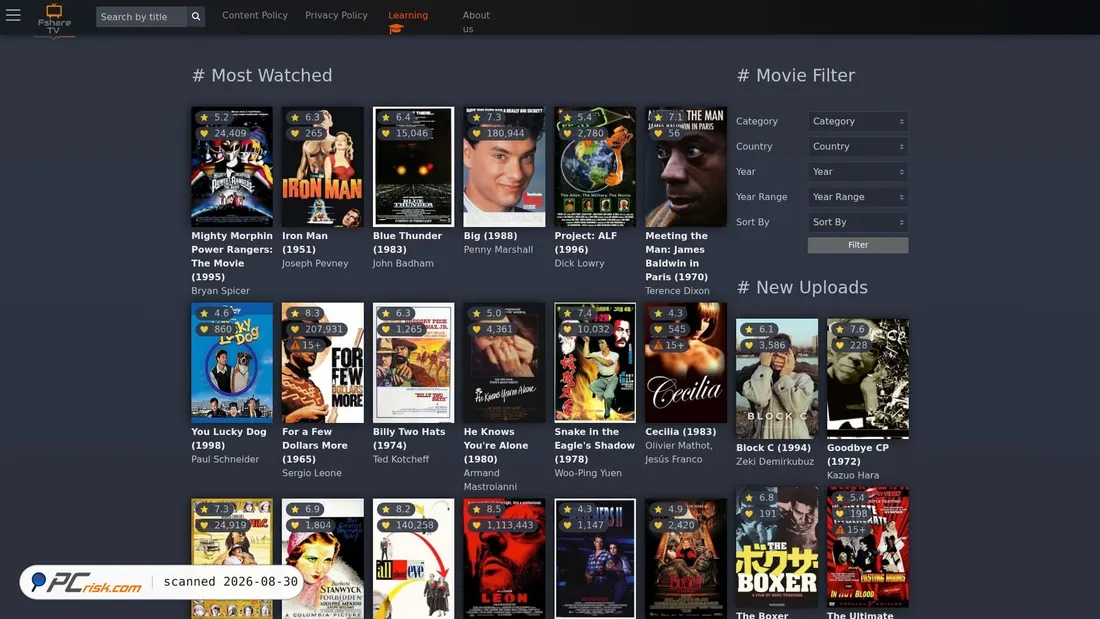Click the 15+ warning badge on Cecilia
The width and height of the screenshot is (1100, 619).
(669, 345)
